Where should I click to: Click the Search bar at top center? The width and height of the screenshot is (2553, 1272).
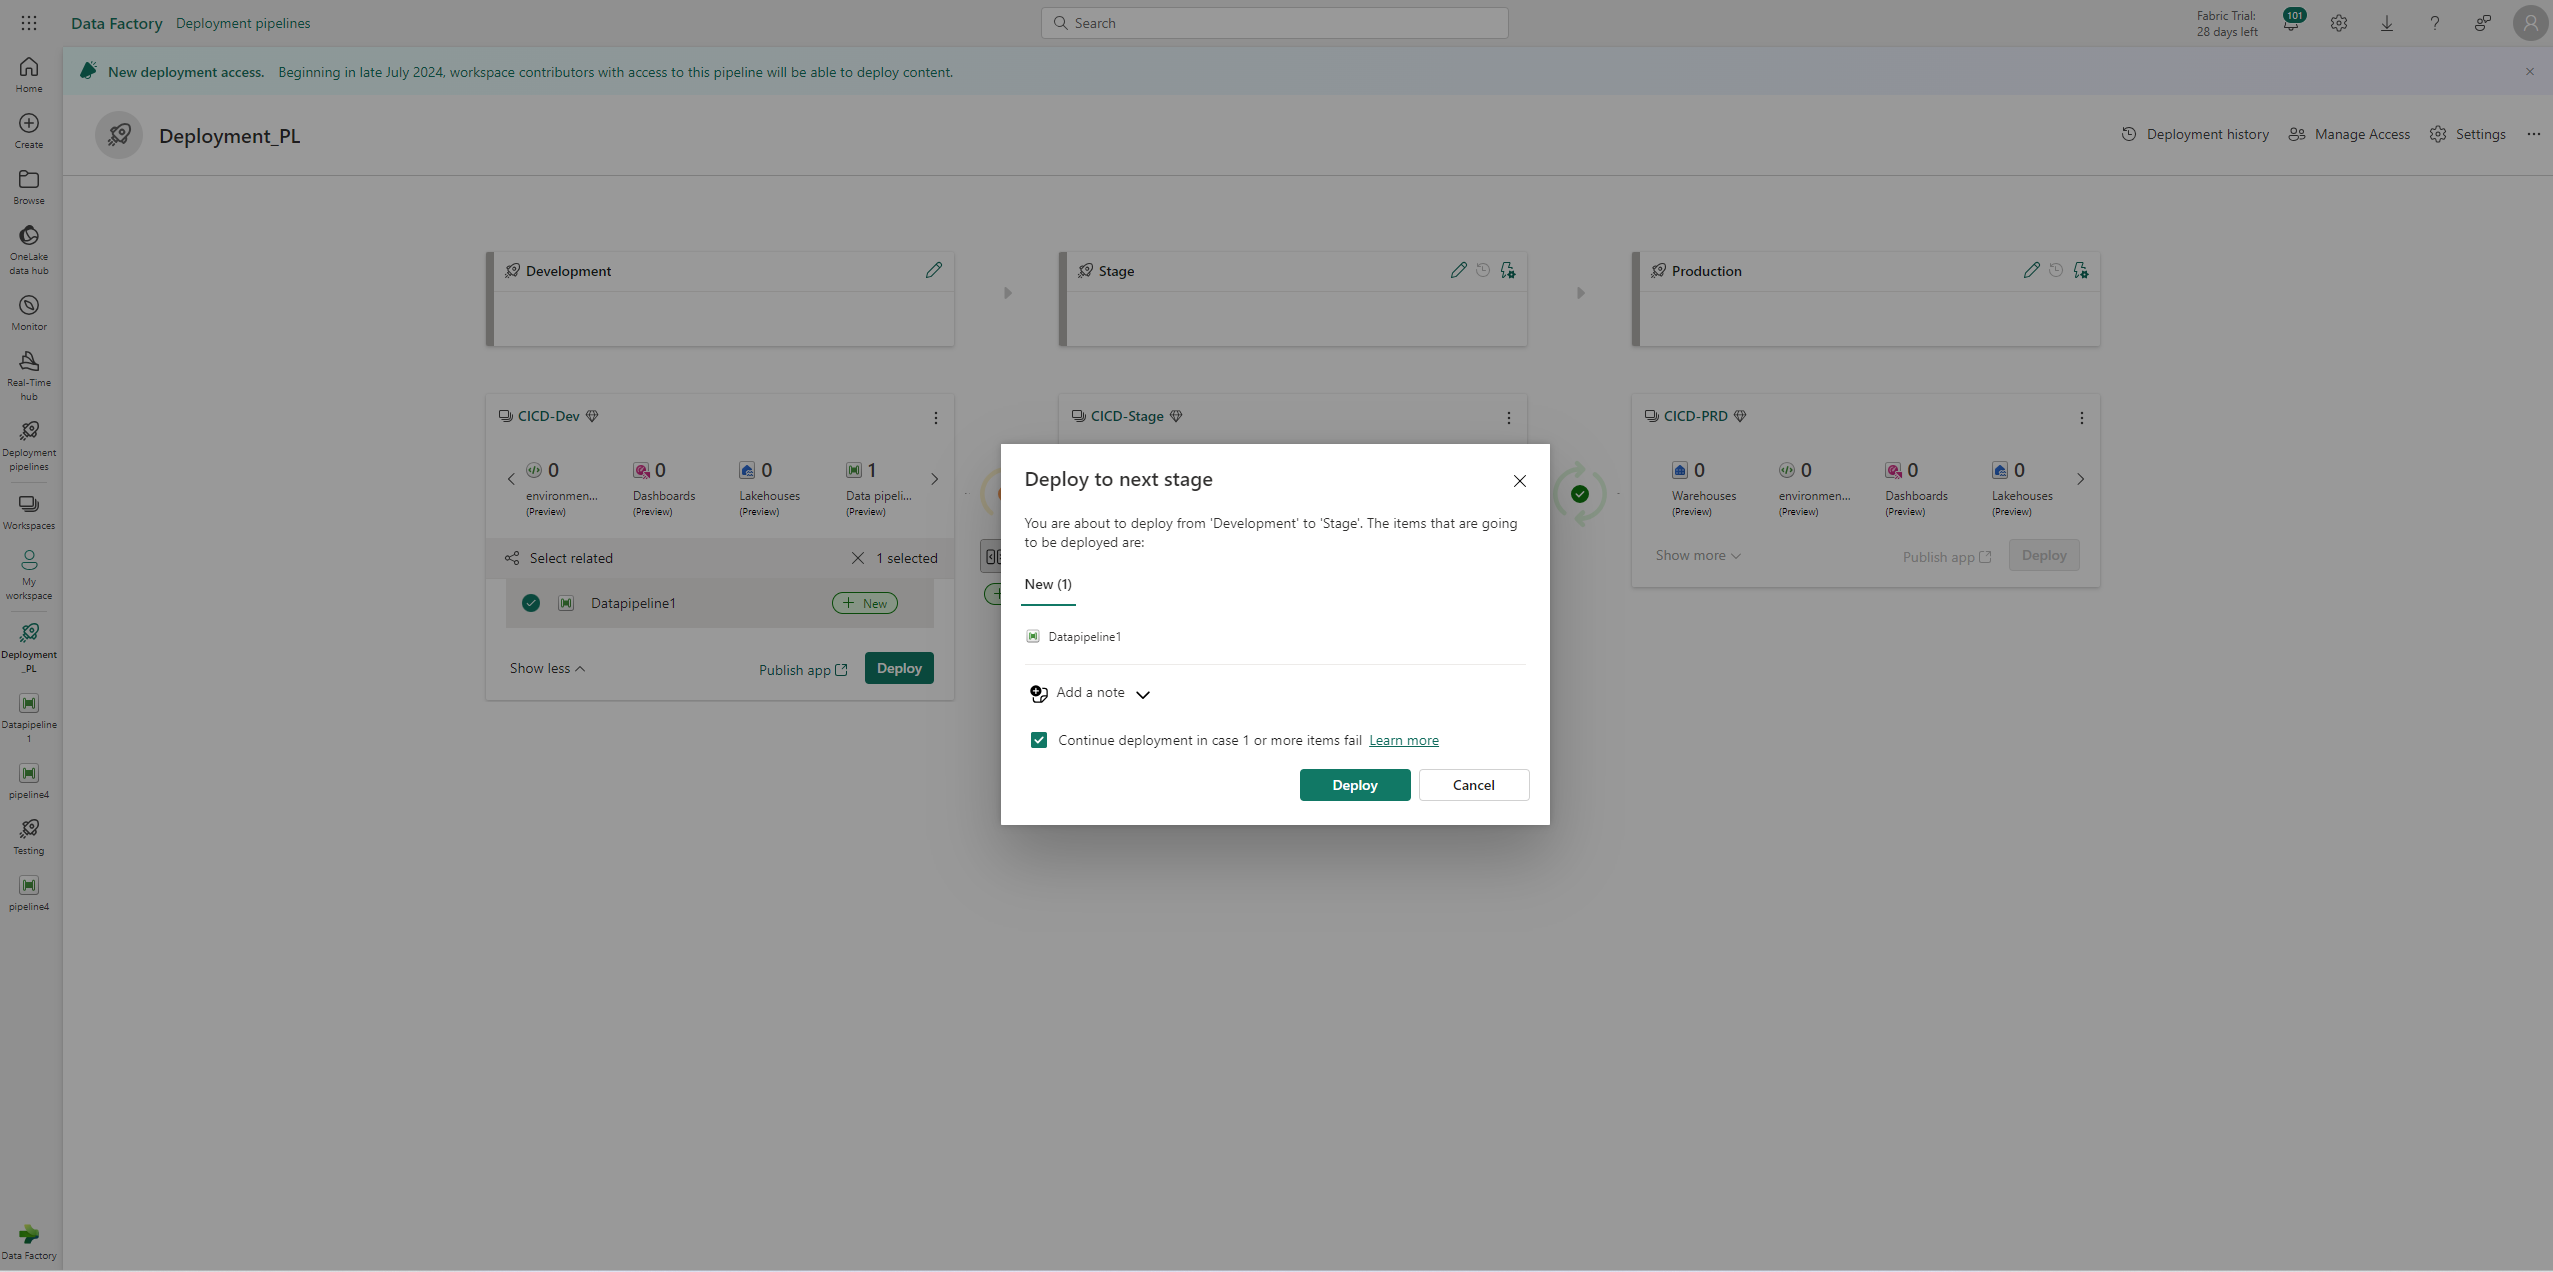click(1275, 23)
